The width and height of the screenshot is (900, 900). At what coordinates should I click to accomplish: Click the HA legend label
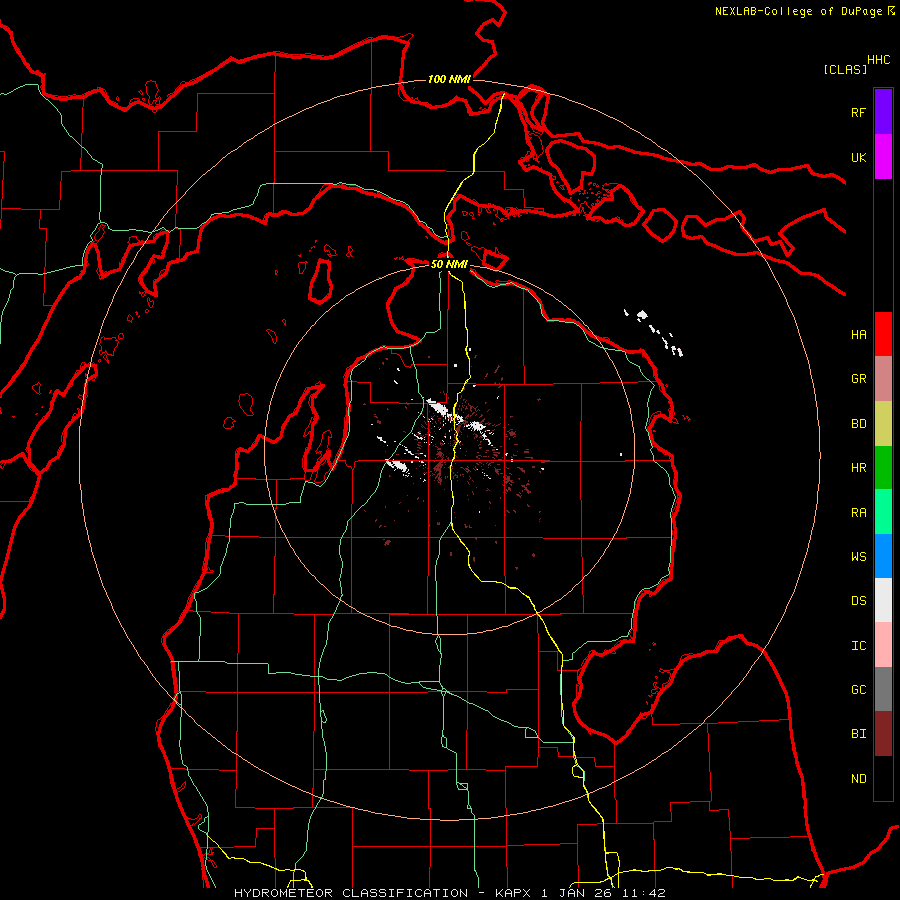(858, 334)
